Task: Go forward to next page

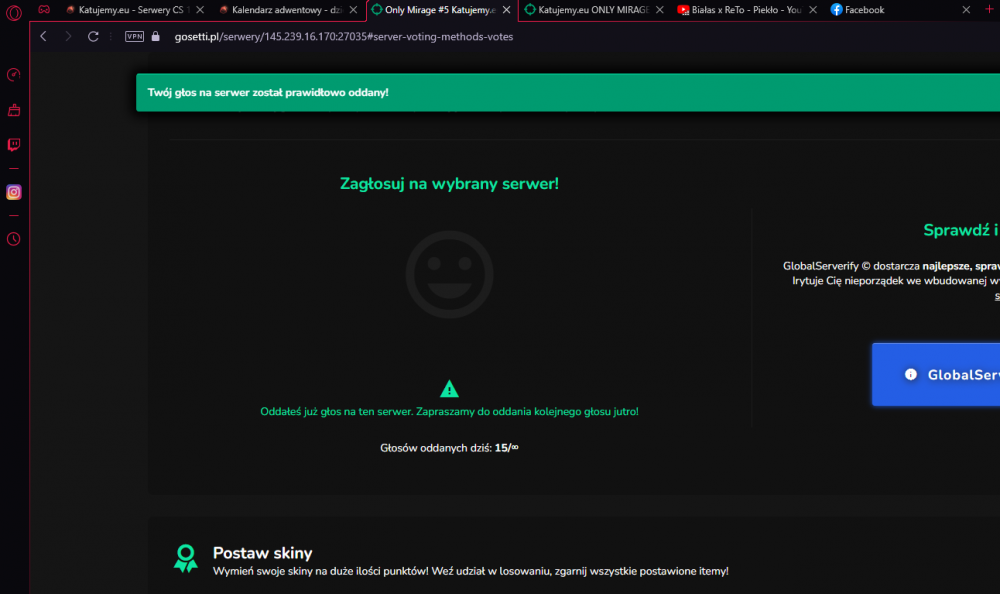Action: pos(68,36)
